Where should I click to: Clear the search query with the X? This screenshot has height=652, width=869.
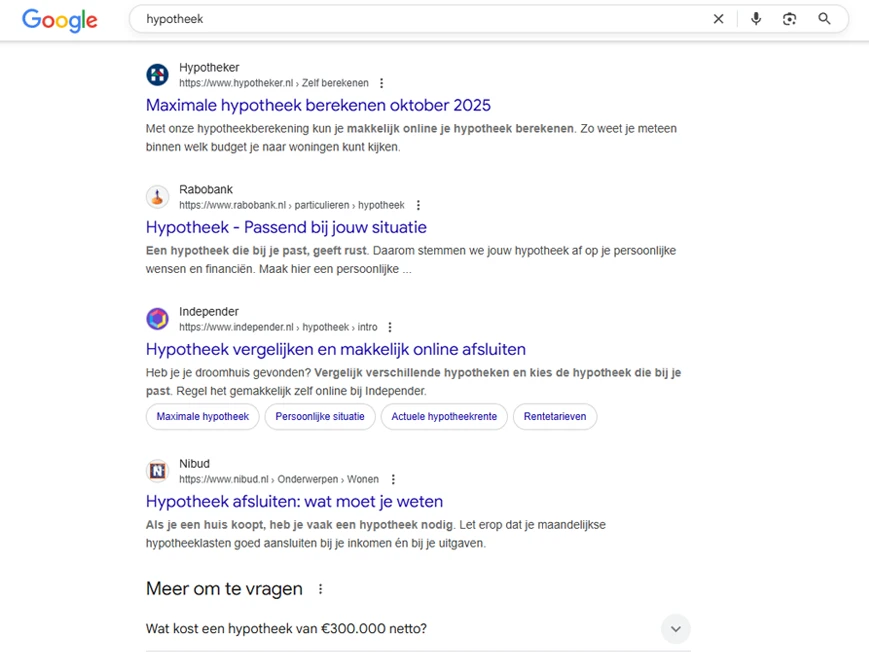pyautogui.click(x=718, y=18)
